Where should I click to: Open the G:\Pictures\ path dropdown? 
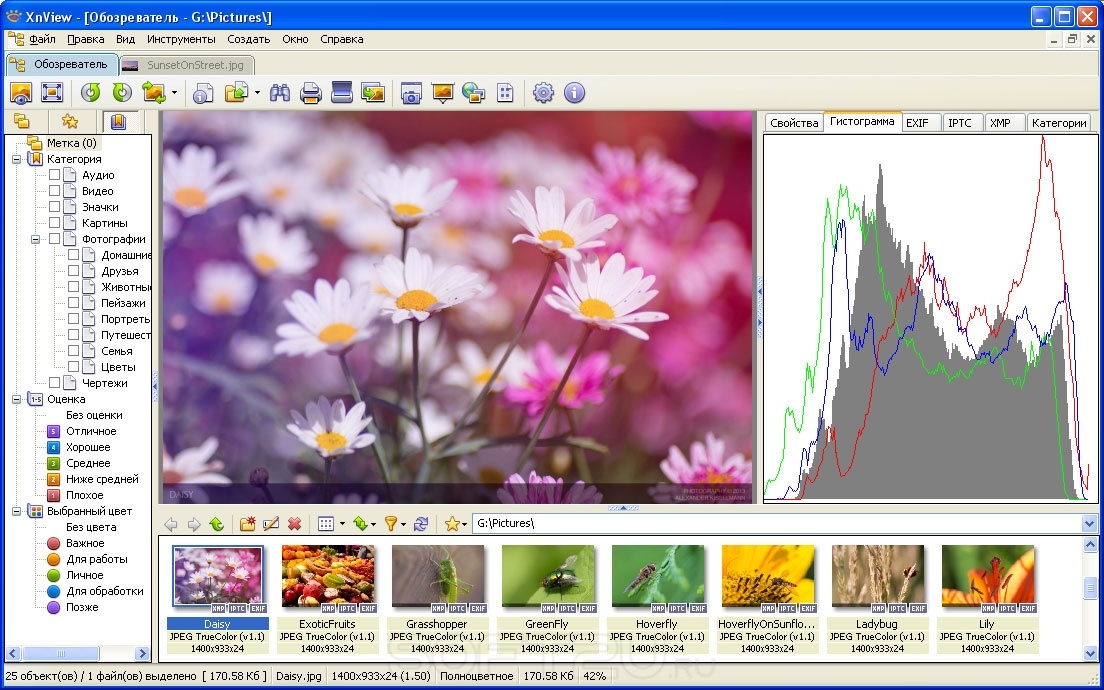(x=1089, y=523)
